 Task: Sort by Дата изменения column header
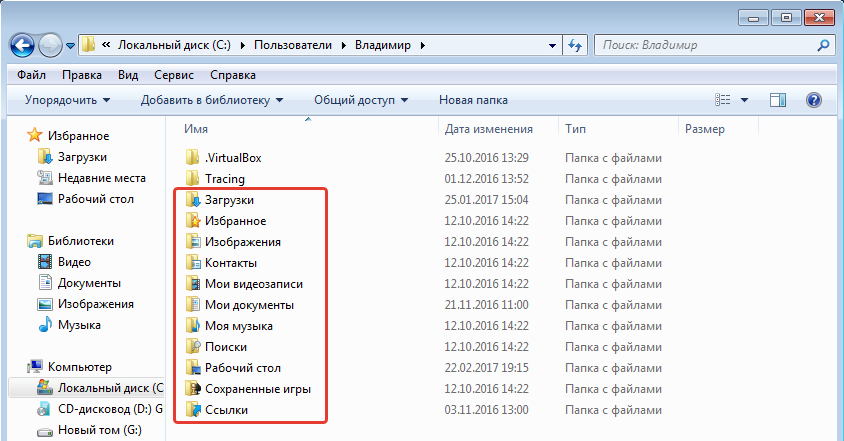(488, 129)
